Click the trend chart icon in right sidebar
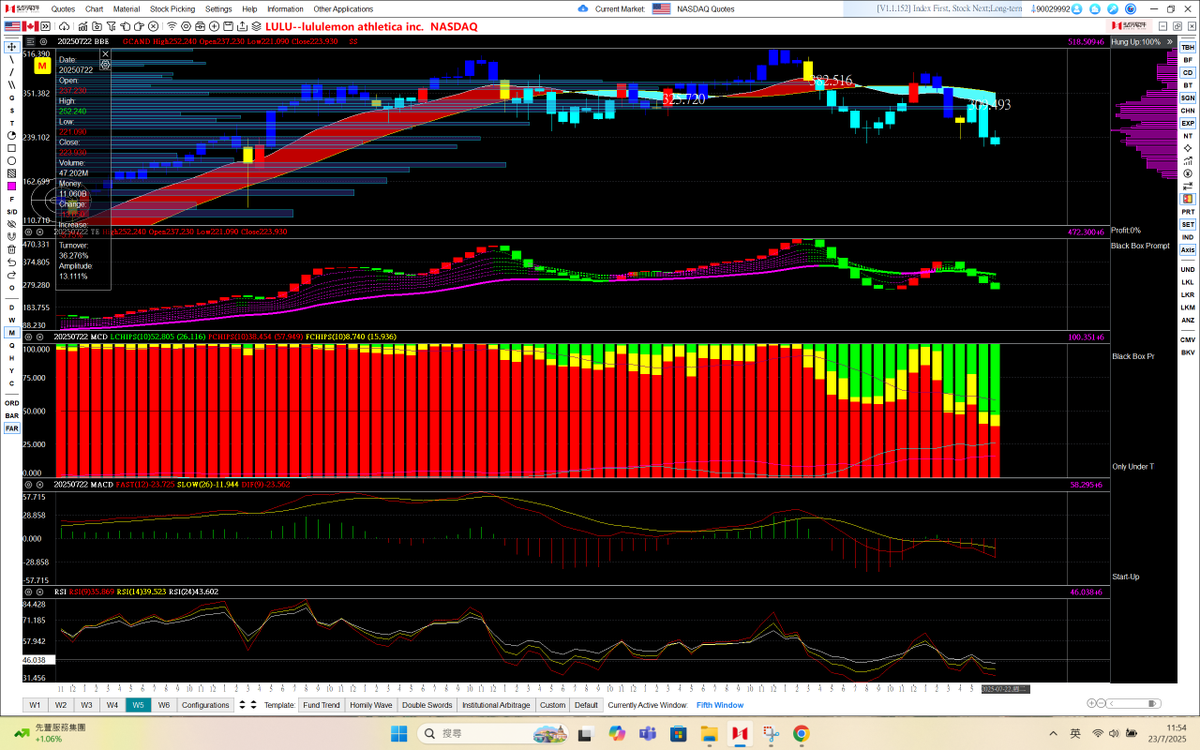This screenshot has height=750, width=1200. click(1188, 161)
